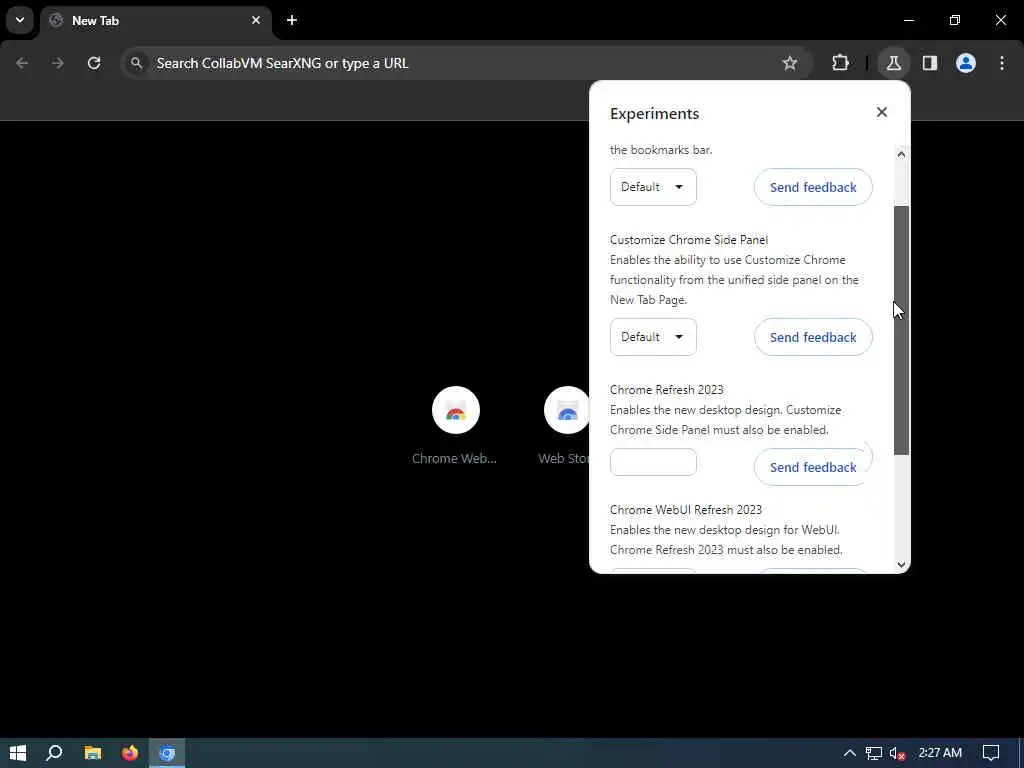Go back with the back arrow

pyautogui.click(x=22, y=63)
